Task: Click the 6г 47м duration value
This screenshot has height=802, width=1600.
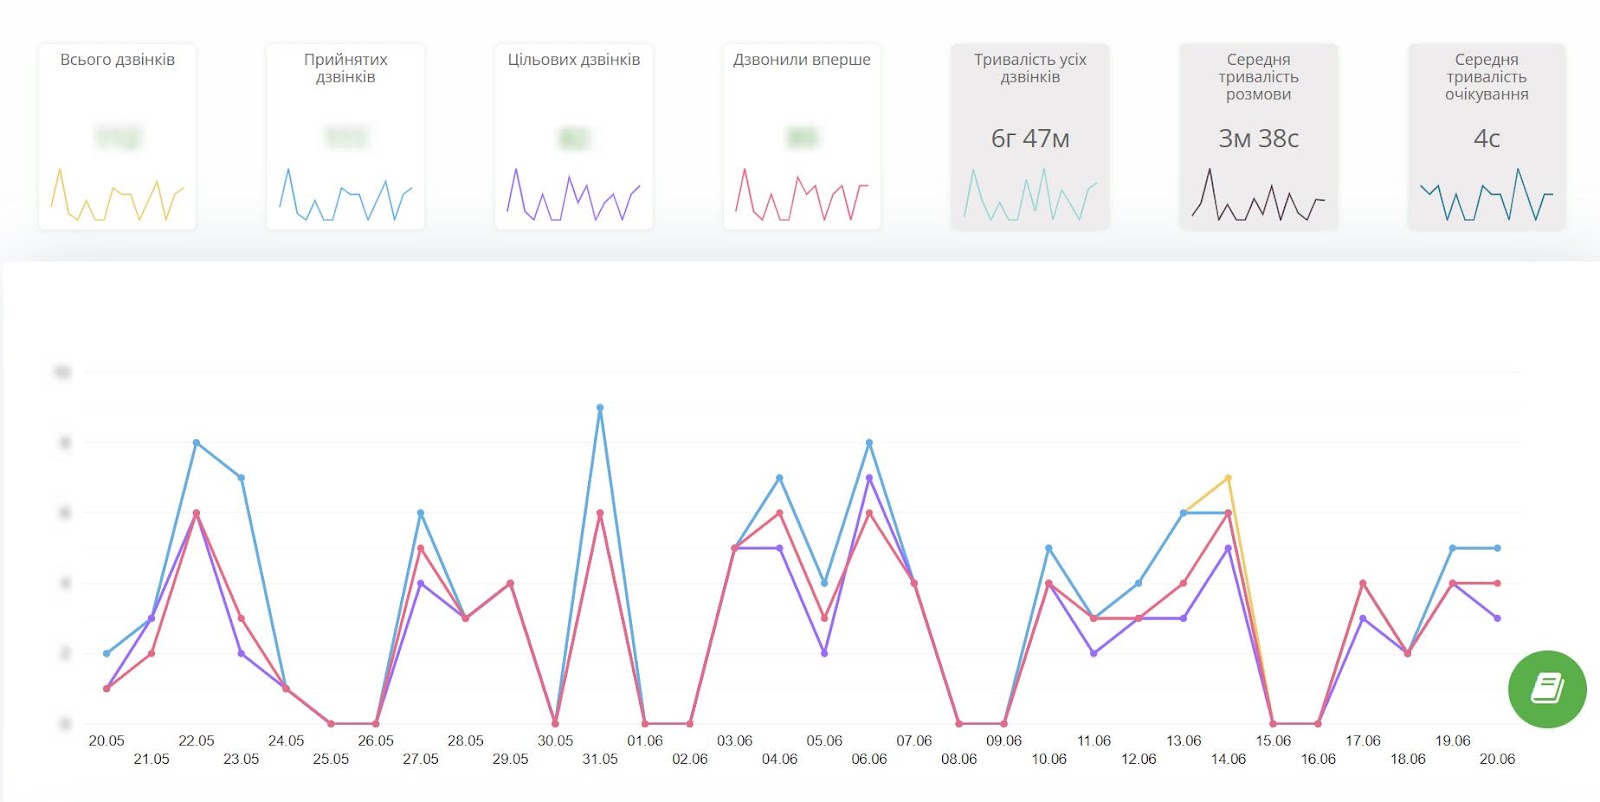Action: pyautogui.click(x=1030, y=139)
